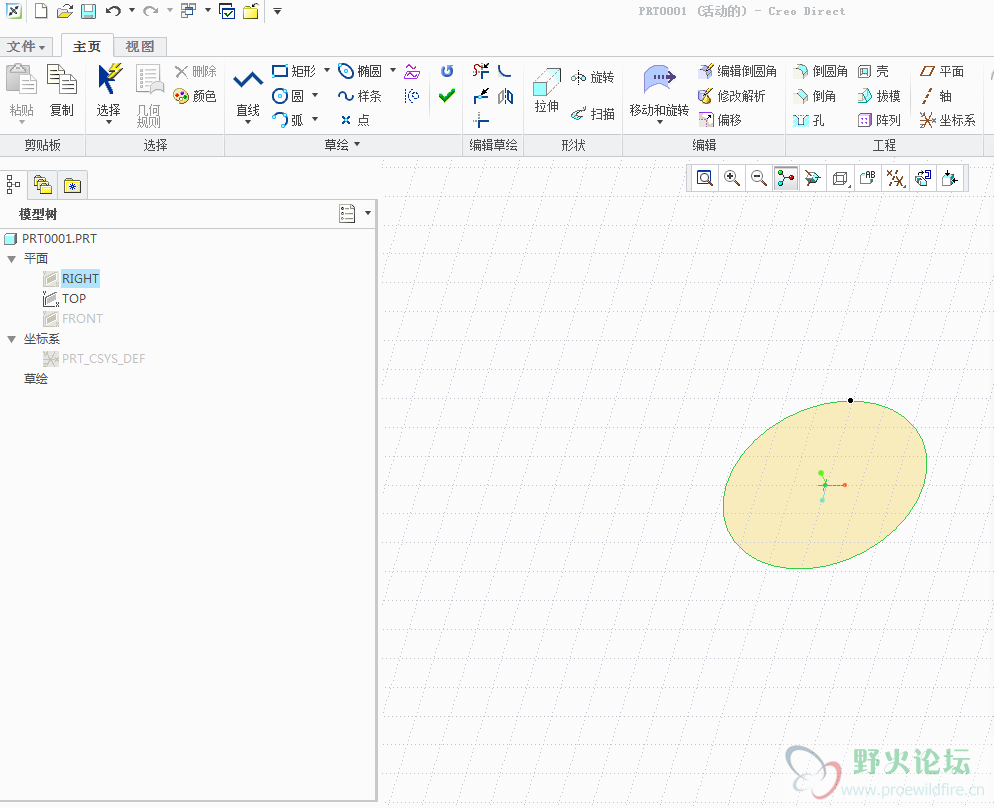
Task: Toggle the annotation display icon
Action: coord(867,178)
